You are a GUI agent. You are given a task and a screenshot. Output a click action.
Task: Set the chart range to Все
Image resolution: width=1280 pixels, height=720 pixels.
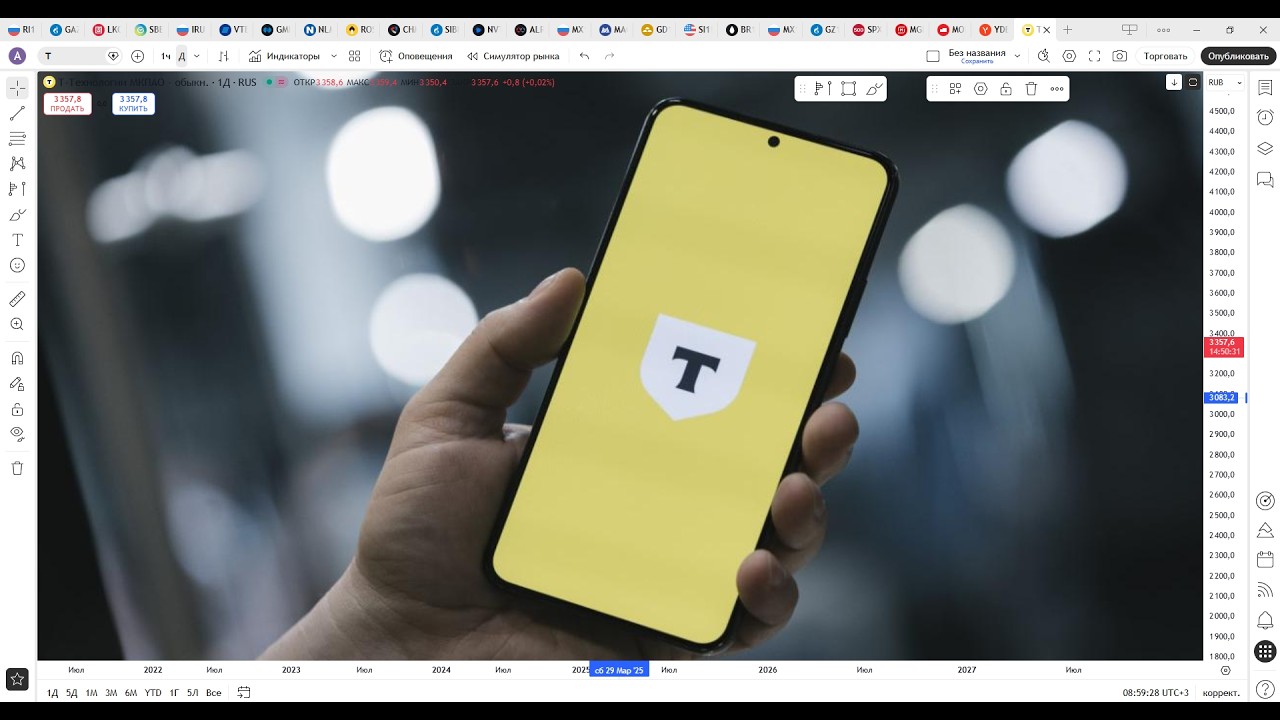[213, 693]
